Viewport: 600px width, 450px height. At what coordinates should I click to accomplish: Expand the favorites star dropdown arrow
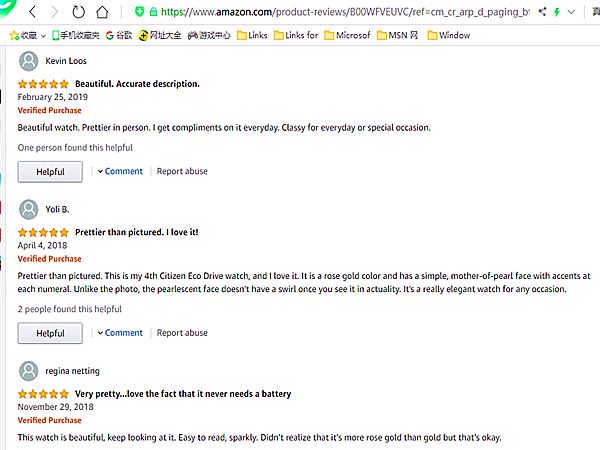pos(43,35)
